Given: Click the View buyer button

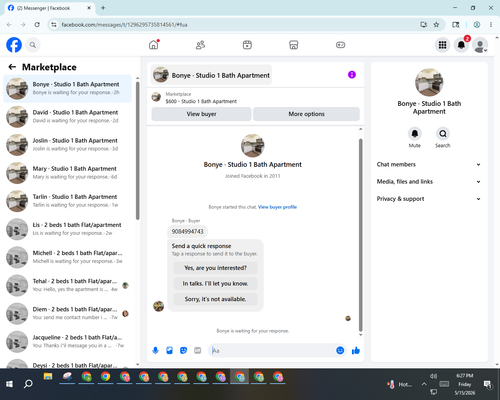Looking at the screenshot, I should tap(201, 114).
